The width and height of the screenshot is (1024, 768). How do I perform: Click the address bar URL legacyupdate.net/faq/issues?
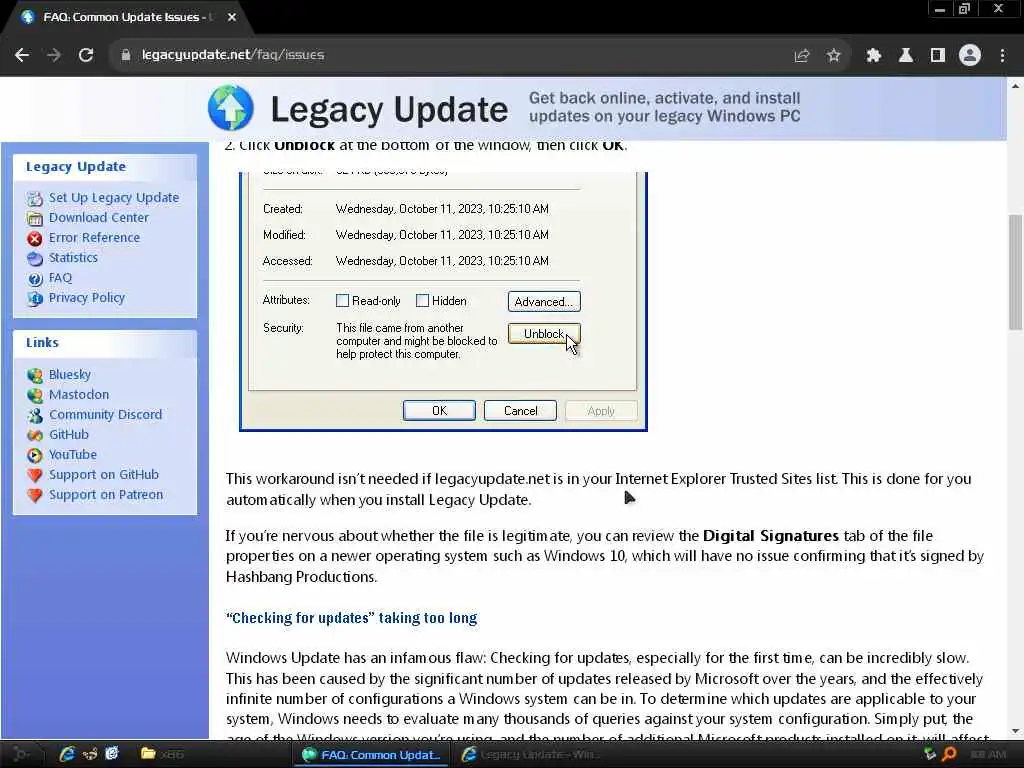tap(232, 55)
